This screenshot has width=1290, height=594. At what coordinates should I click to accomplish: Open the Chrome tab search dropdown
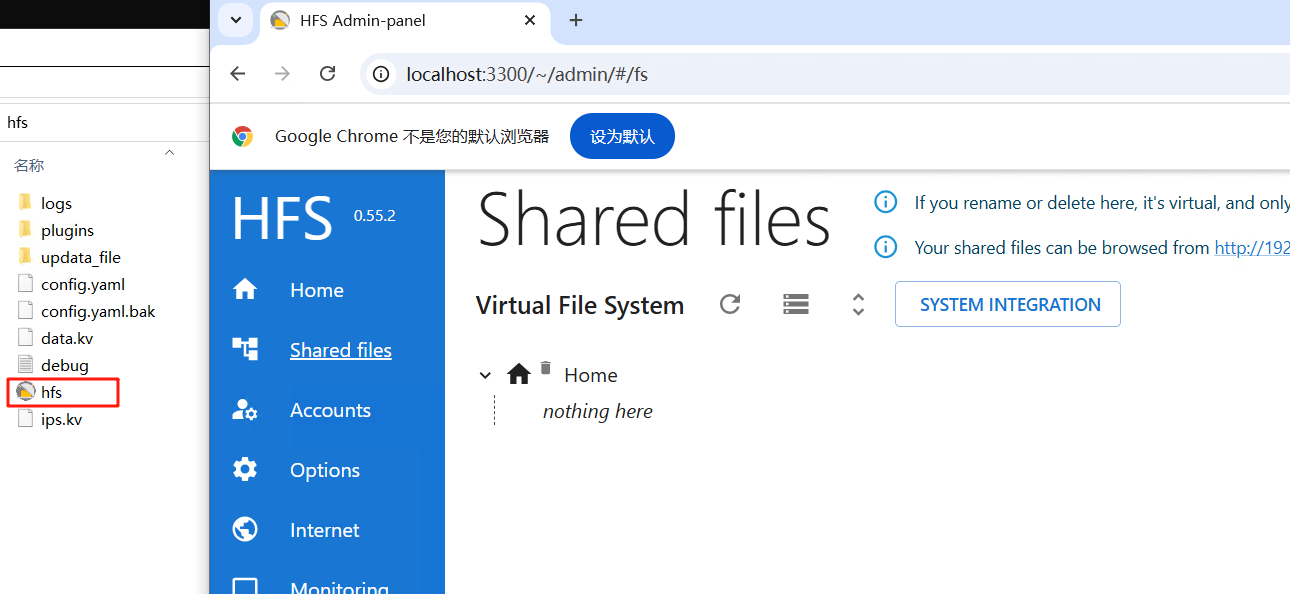point(235,20)
